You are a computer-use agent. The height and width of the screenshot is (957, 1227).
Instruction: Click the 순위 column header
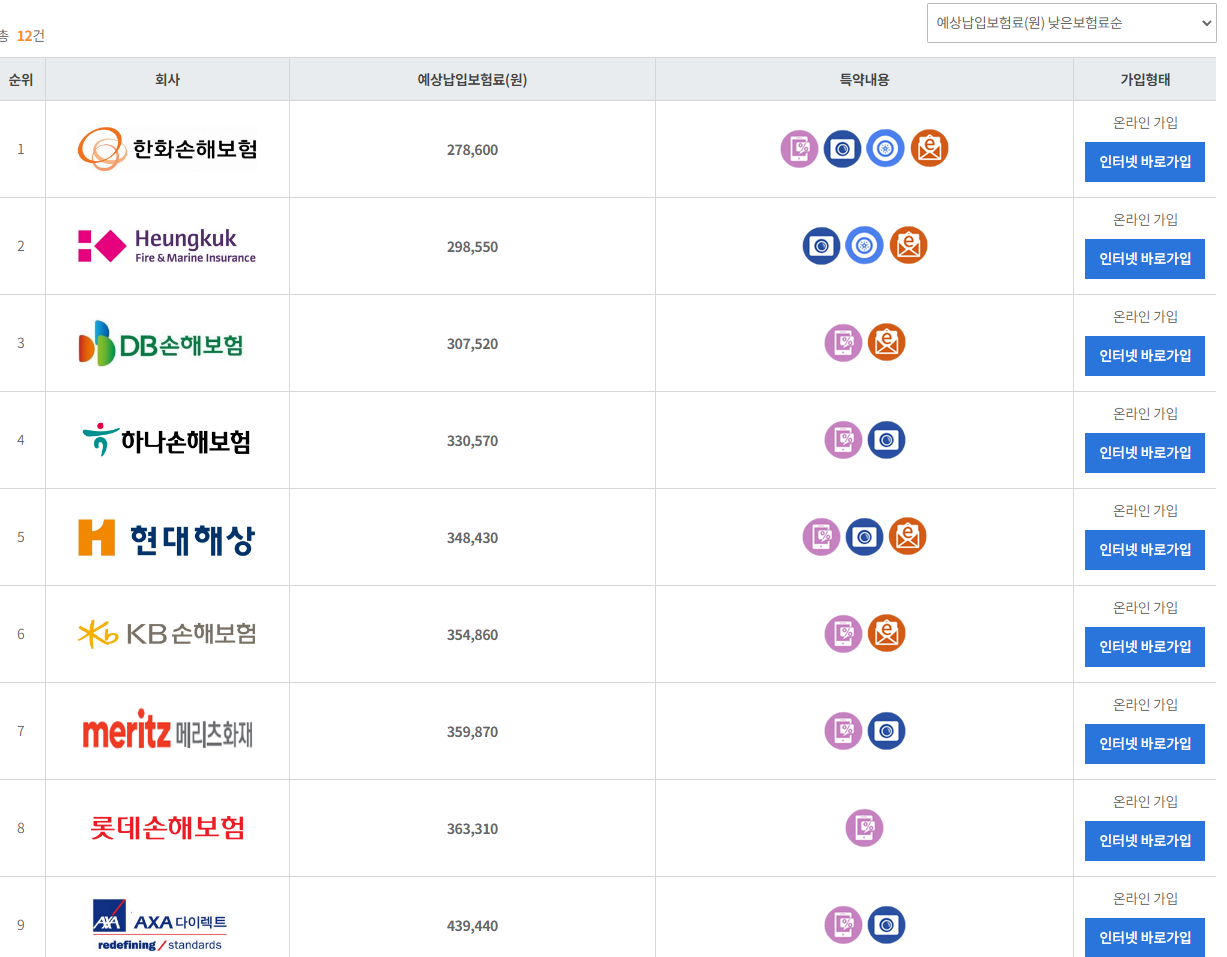click(21, 80)
